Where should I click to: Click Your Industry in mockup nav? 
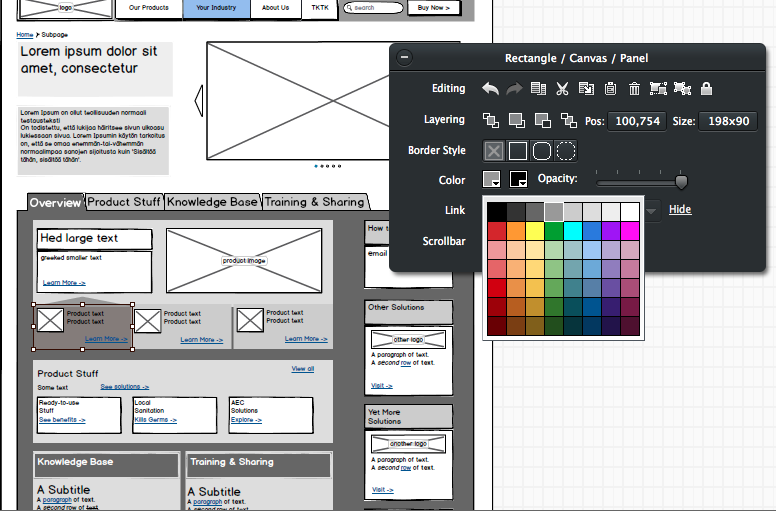(x=216, y=8)
